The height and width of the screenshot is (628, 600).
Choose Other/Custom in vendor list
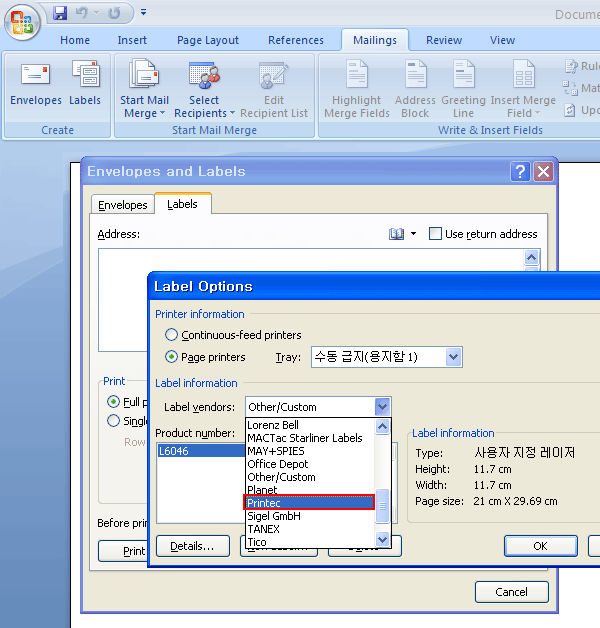[x=311, y=477]
